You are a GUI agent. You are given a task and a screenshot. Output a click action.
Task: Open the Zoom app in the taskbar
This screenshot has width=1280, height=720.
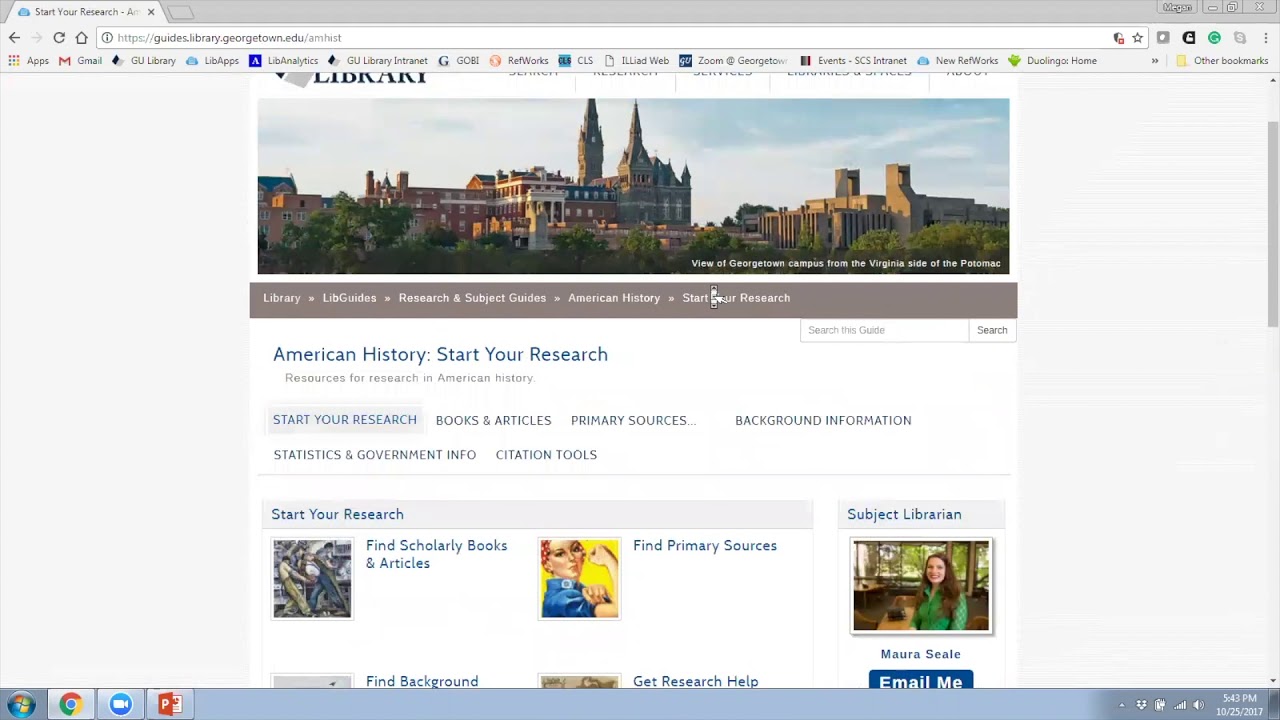(120, 704)
